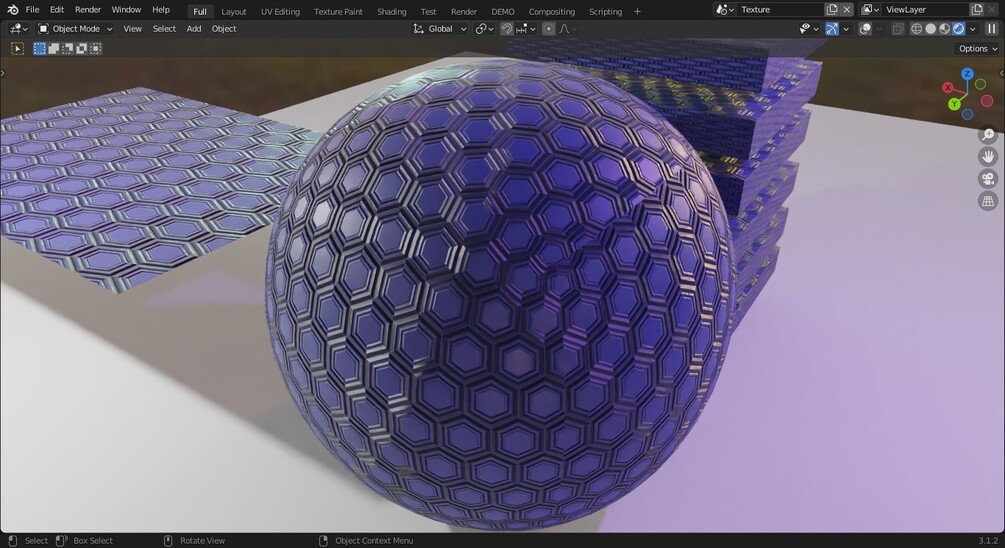Switch to the Compositing workspace tab
Image resolution: width=1005 pixels, height=548 pixels.
tap(551, 12)
